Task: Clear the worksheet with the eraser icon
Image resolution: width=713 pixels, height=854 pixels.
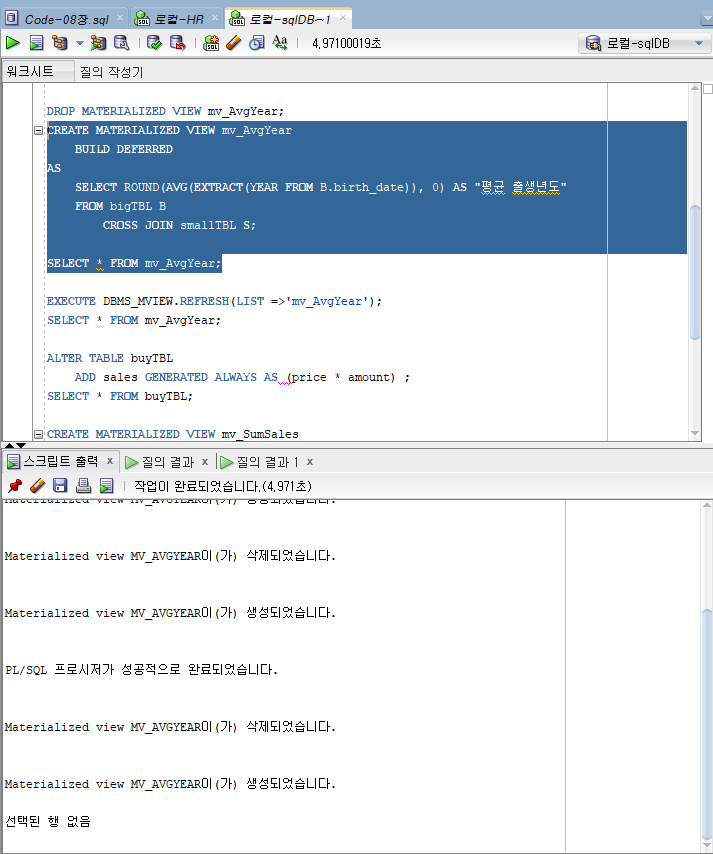Action: [234, 42]
